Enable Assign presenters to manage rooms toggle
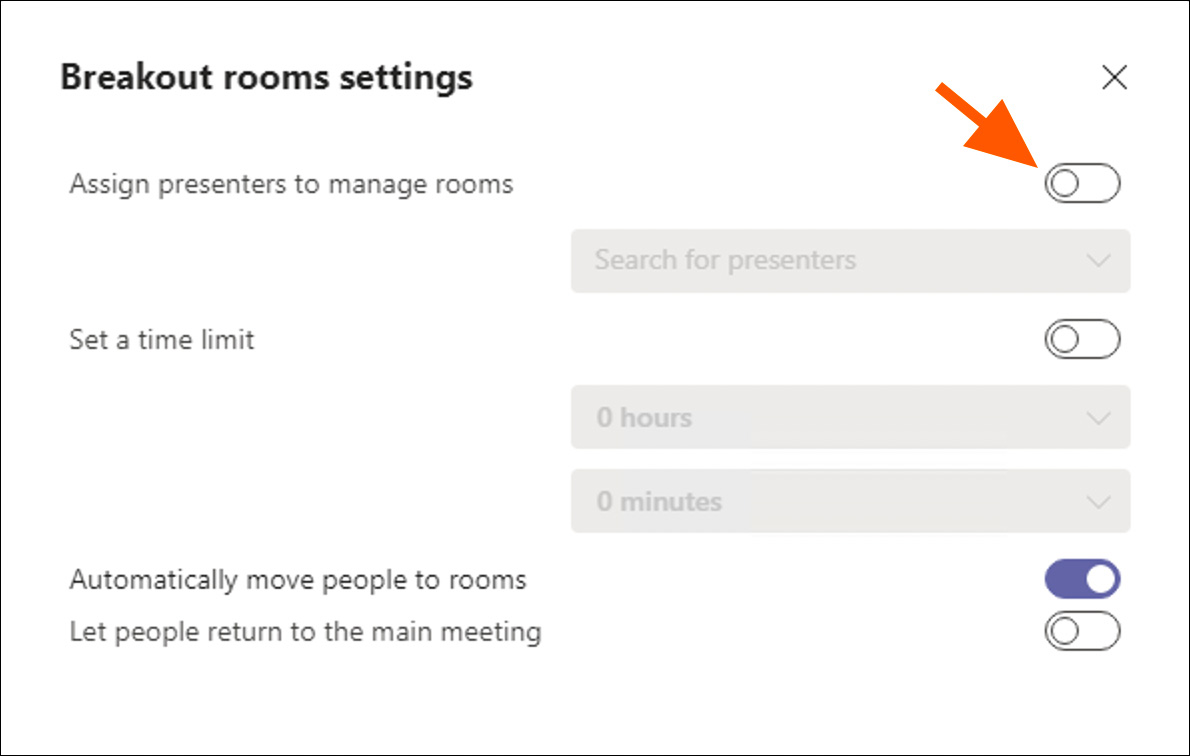The width and height of the screenshot is (1190, 756). (1082, 184)
